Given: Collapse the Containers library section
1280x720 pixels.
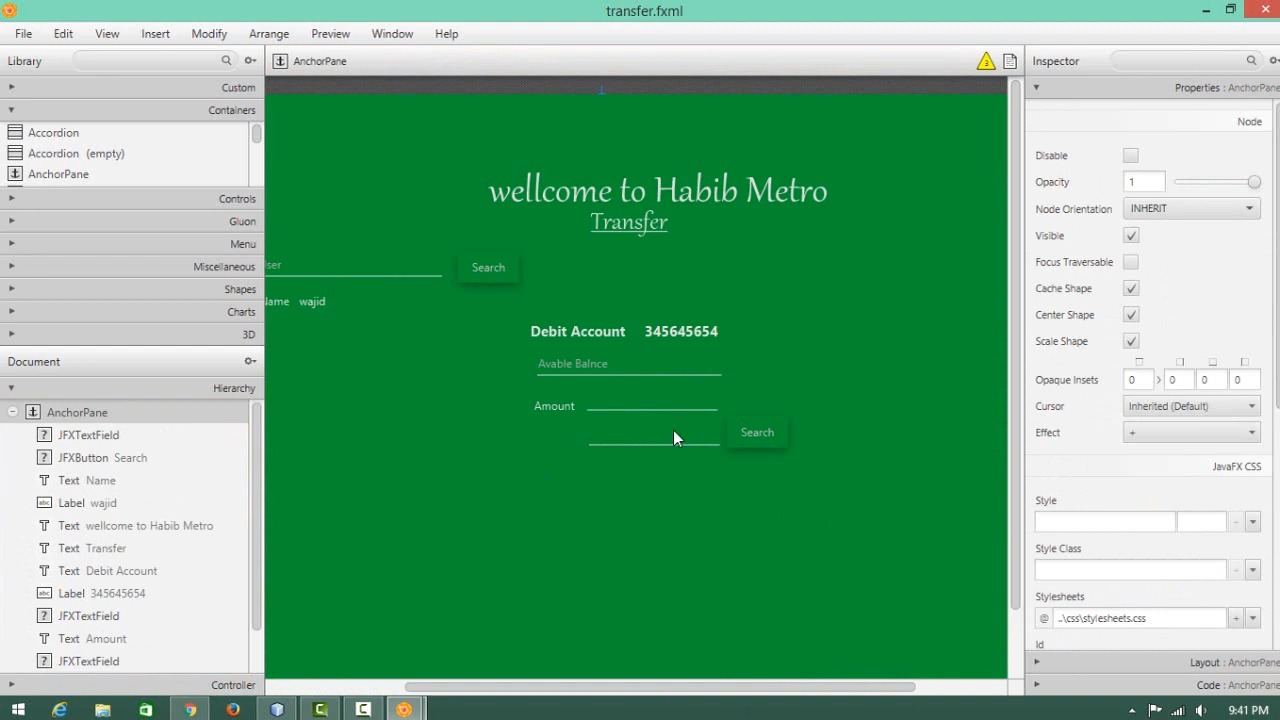Looking at the screenshot, I should [132, 110].
